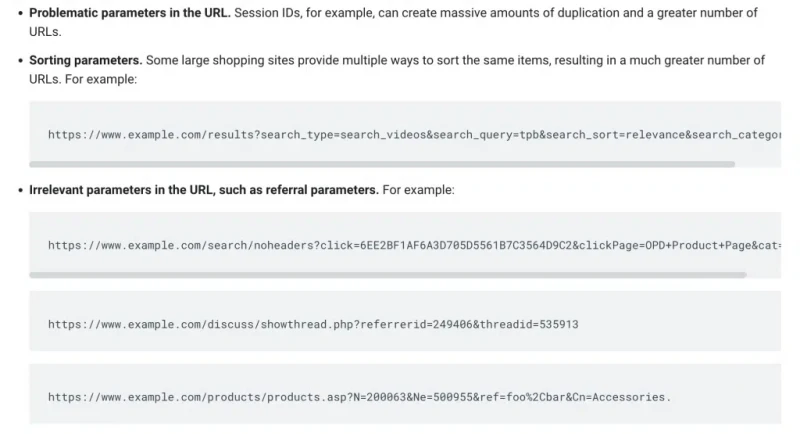Click the bullet before 'Irrelevant parameters'
The height and width of the screenshot is (434, 800).
pyautogui.click(x=20, y=190)
